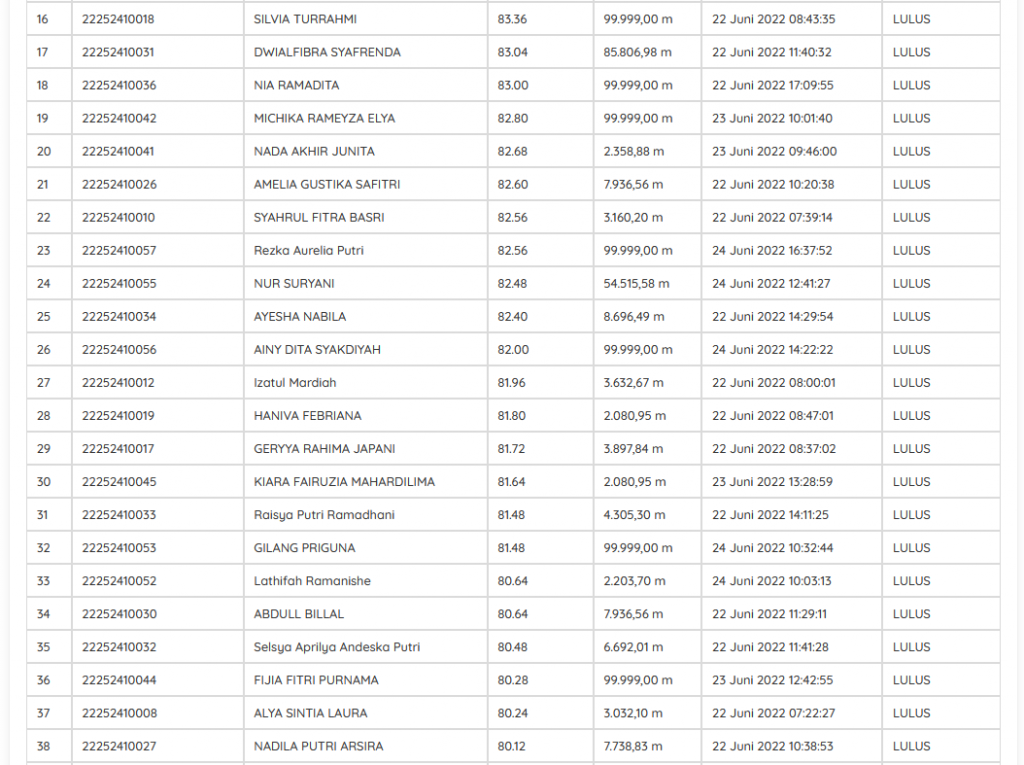The height and width of the screenshot is (765, 1024).
Task: Click the LULUS status for GILANG PRIGUNA
Action: [911, 547]
